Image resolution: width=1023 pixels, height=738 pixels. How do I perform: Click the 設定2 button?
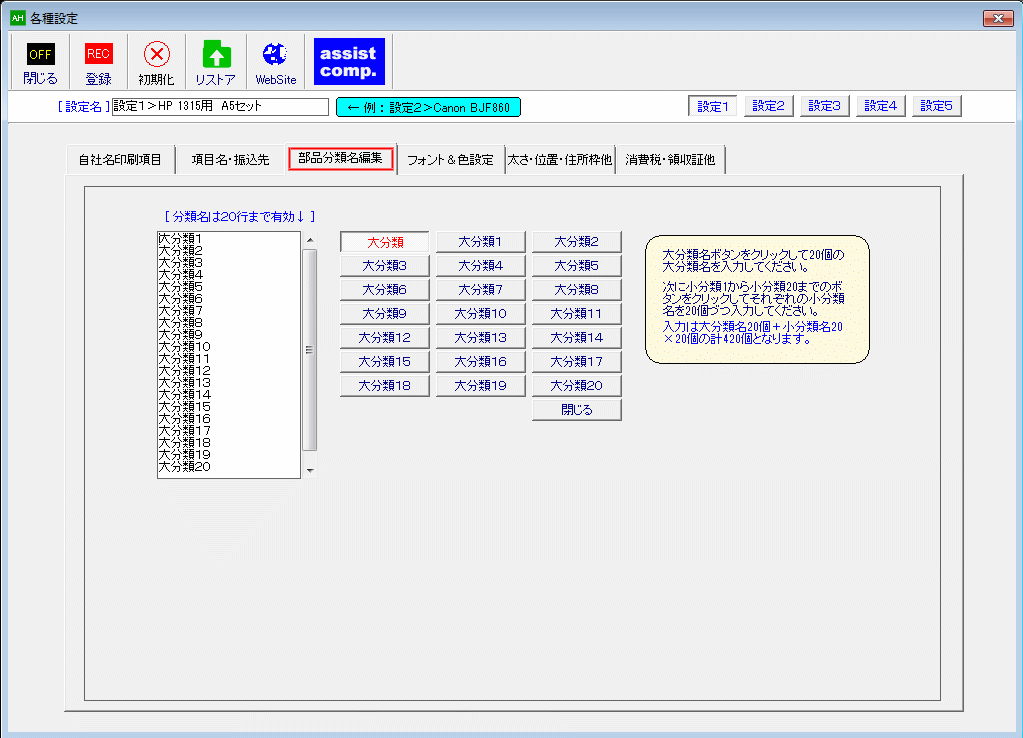[767, 105]
